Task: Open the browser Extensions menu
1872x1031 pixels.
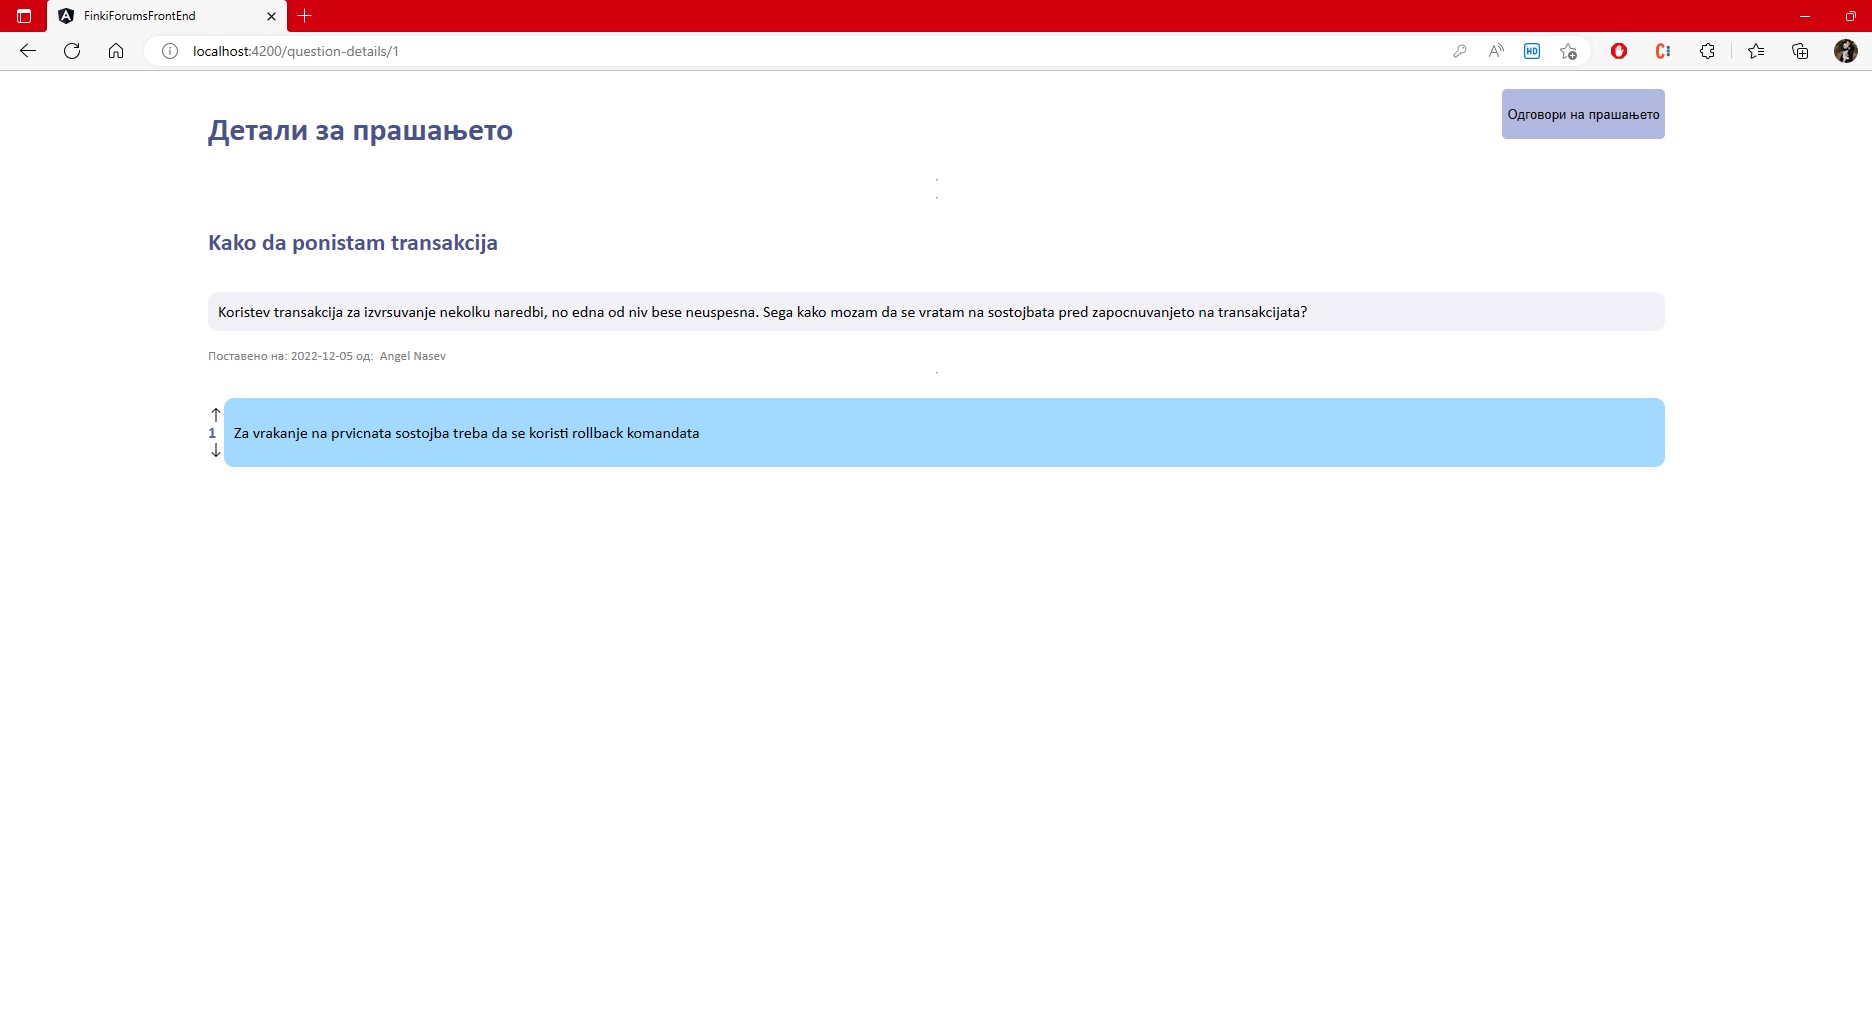Action: coord(1707,51)
